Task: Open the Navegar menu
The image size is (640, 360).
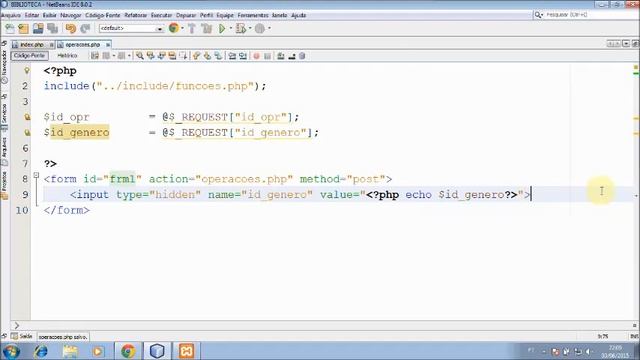Action: click(x=71, y=15)
